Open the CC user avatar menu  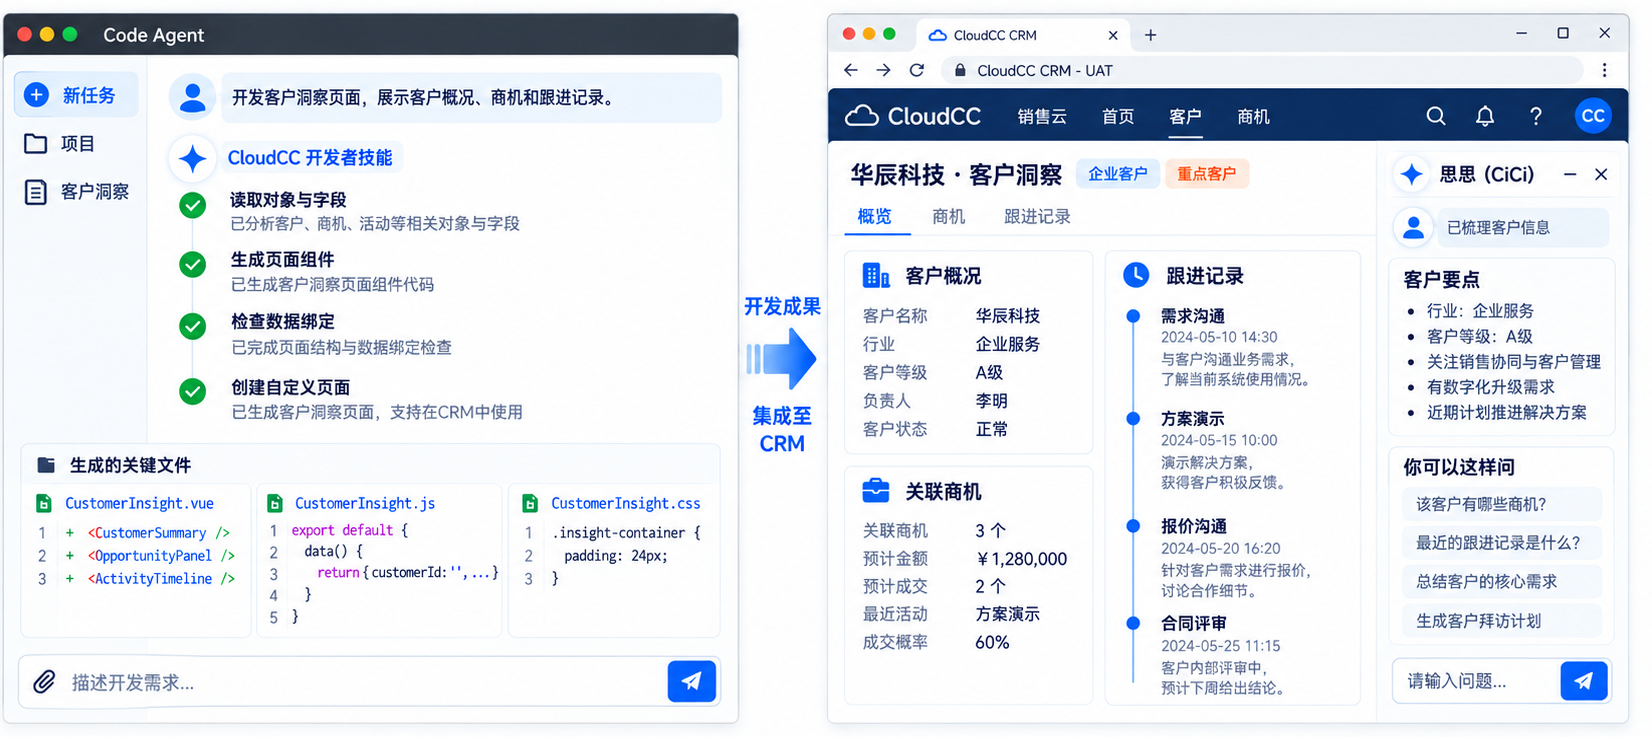tap(1593, 116)
